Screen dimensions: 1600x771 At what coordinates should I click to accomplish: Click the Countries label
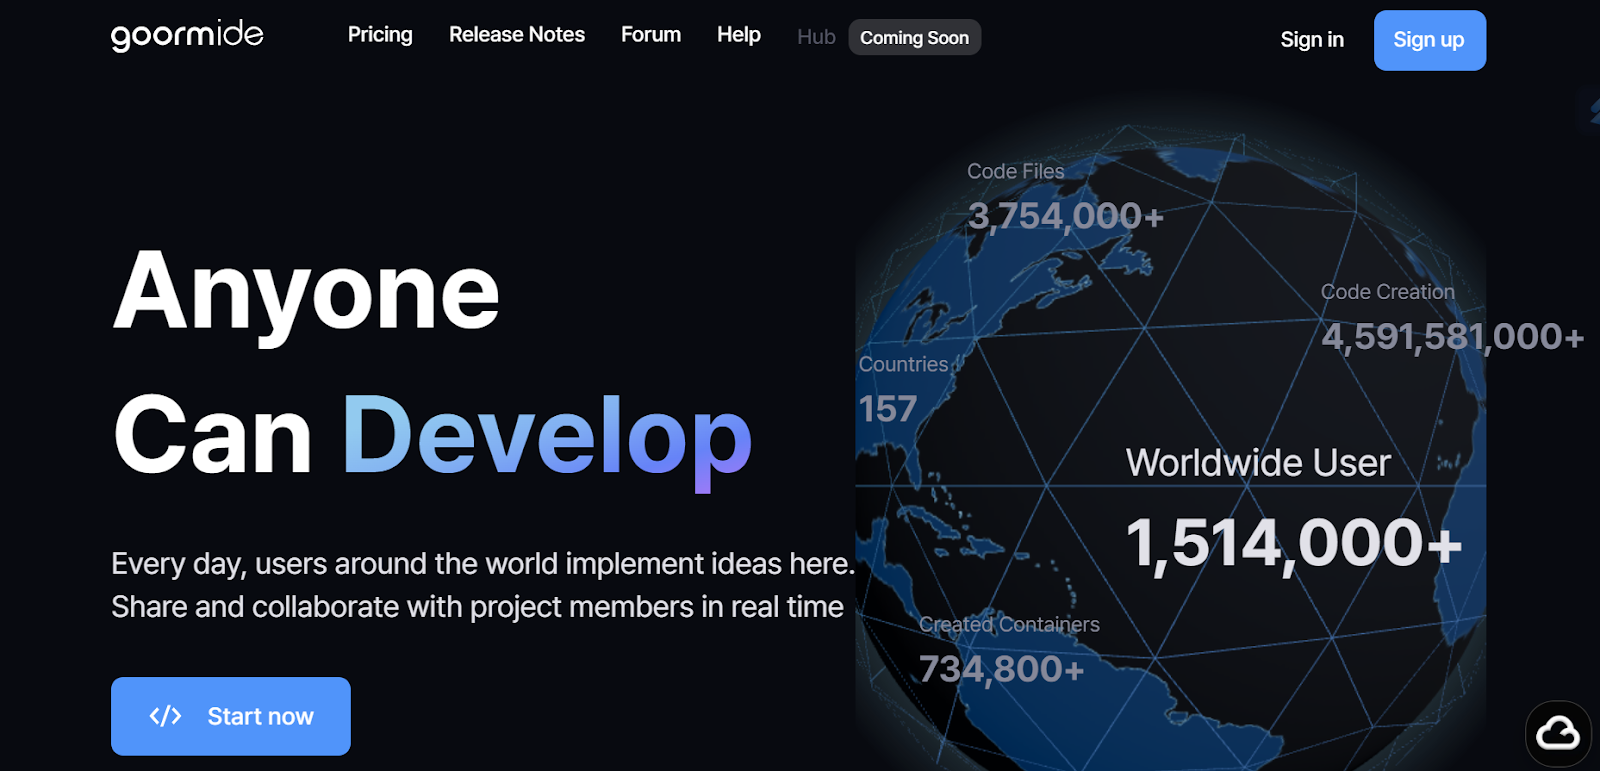903,364
